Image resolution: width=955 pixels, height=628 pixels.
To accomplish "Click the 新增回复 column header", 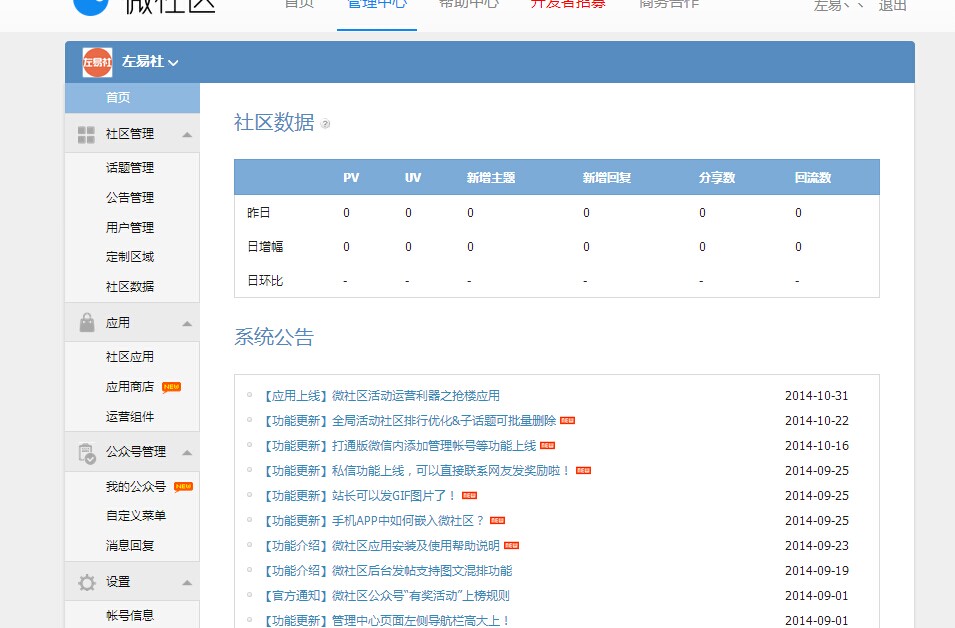I will point(607,178).
